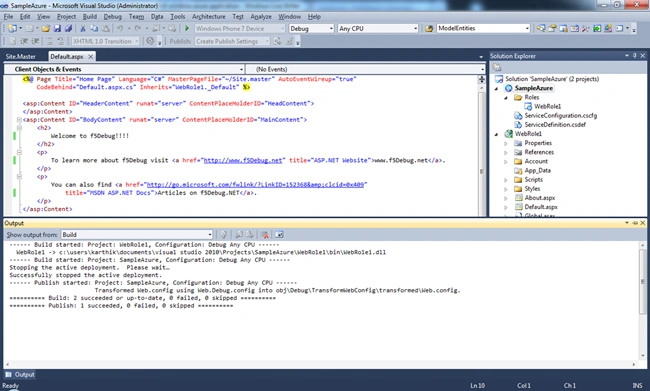Click the Publish Web icon next to publish settings

click(278, 41)
